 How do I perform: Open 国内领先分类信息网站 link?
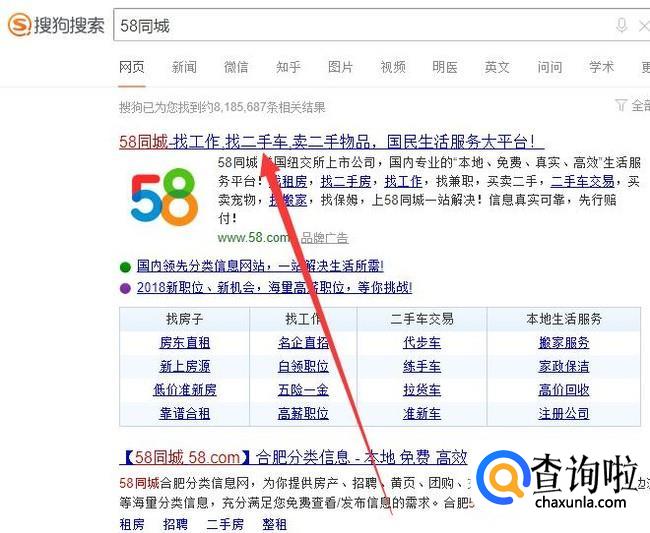coord(260,266)
